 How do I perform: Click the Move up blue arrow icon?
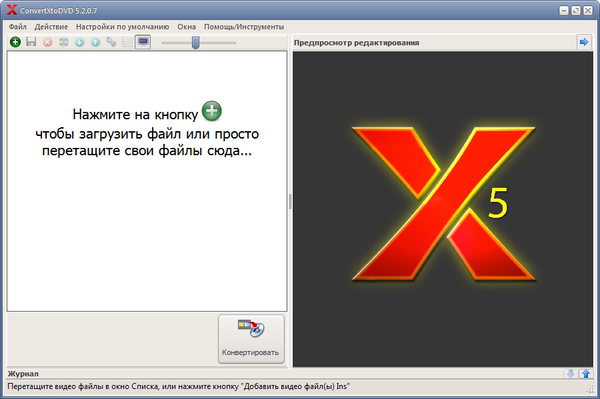pos(95,42)
